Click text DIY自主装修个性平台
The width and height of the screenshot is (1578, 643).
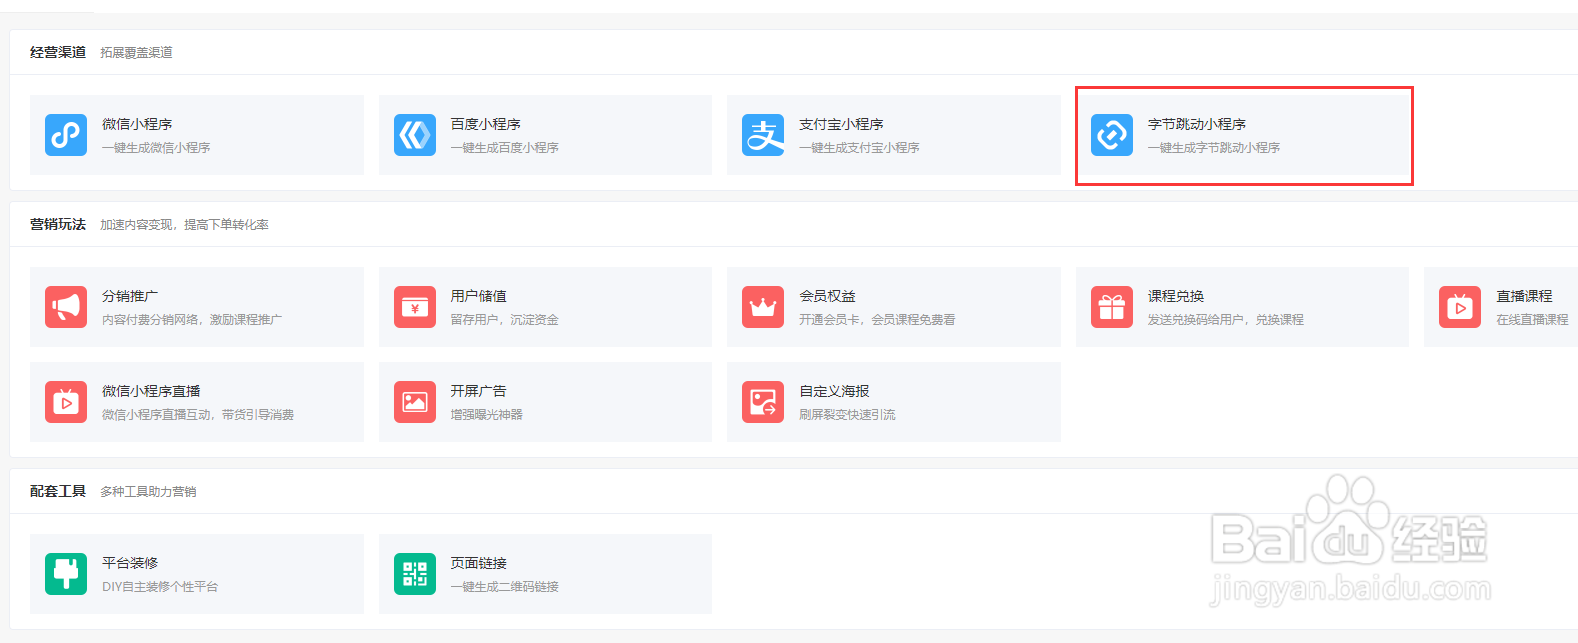tap(160, 587)
